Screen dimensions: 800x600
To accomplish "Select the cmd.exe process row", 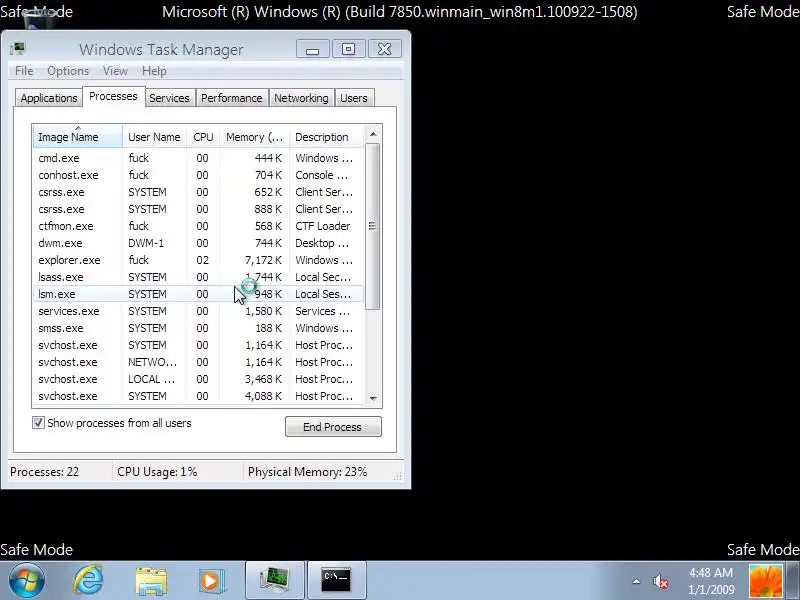I will click(x=199, y=158).
